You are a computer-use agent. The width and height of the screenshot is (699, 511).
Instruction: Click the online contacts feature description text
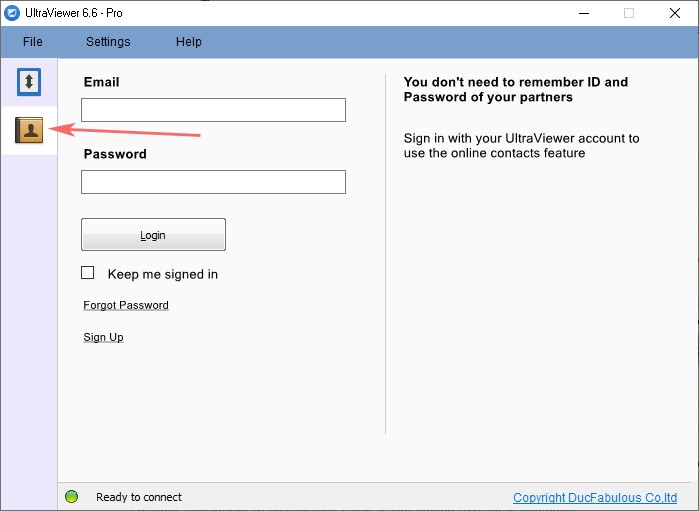[x=521, y=146]
